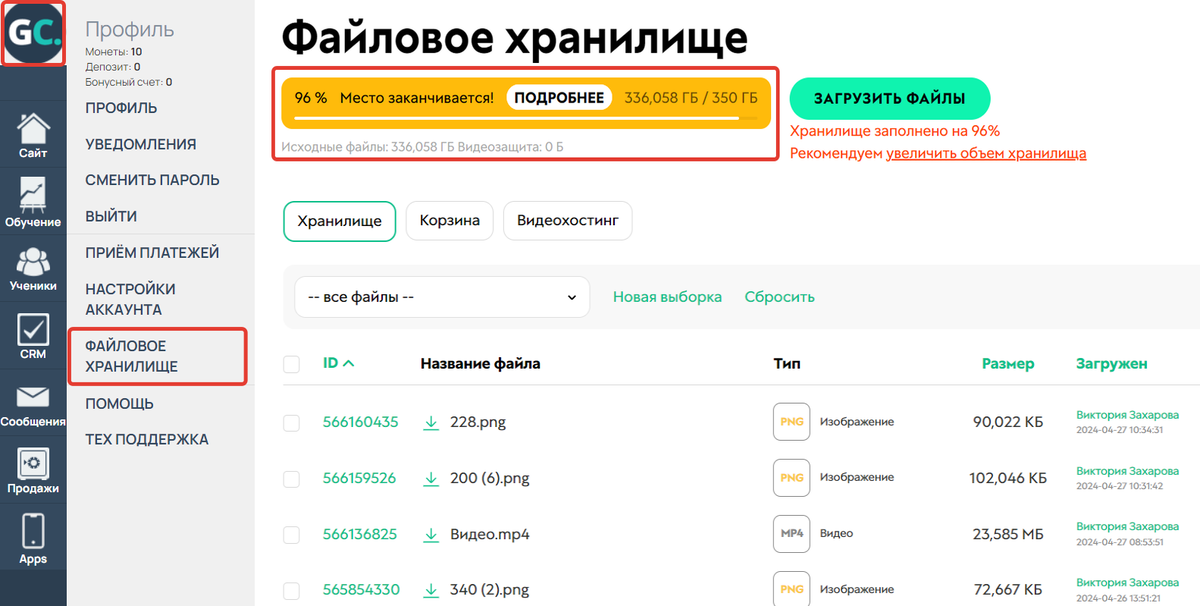Click the "Исходные файлы: 336,058 ГБ" text

[368, 148]
